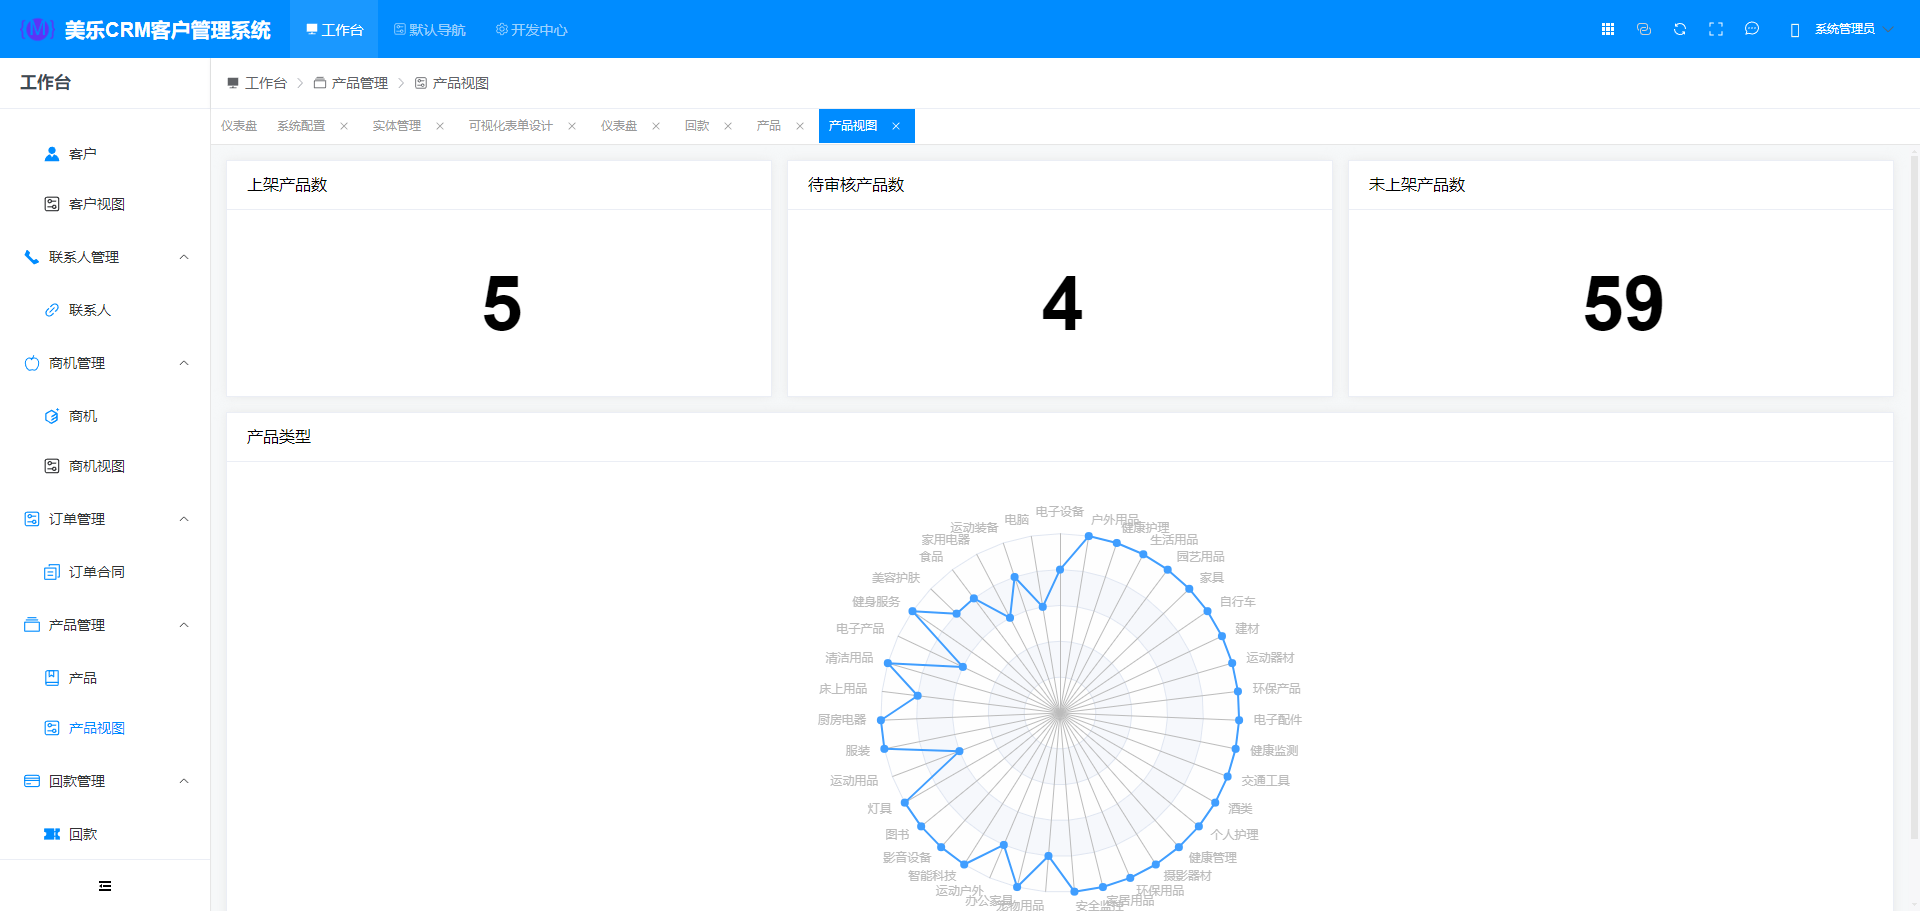The image size is (1920, 911).
Task: Click the sidebar collapse menu icon
Action: (x=105, y=886)
